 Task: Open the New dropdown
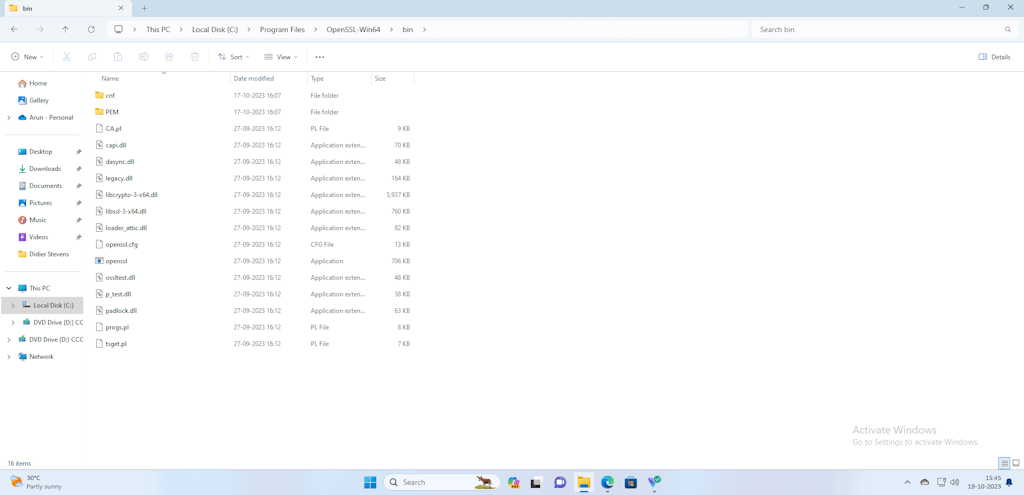click(27, 57)
